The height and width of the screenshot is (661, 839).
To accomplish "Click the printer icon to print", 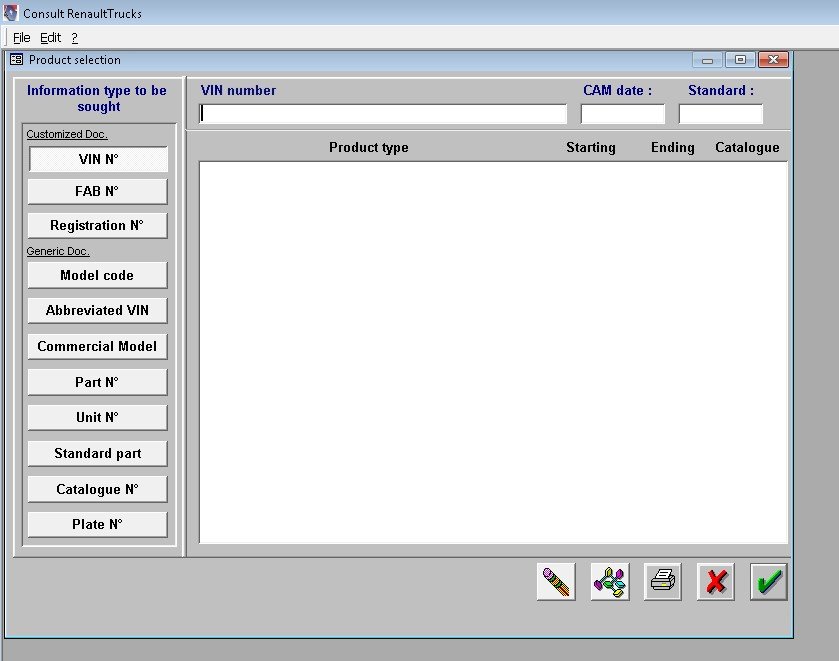I will click(x=662, y=581).
